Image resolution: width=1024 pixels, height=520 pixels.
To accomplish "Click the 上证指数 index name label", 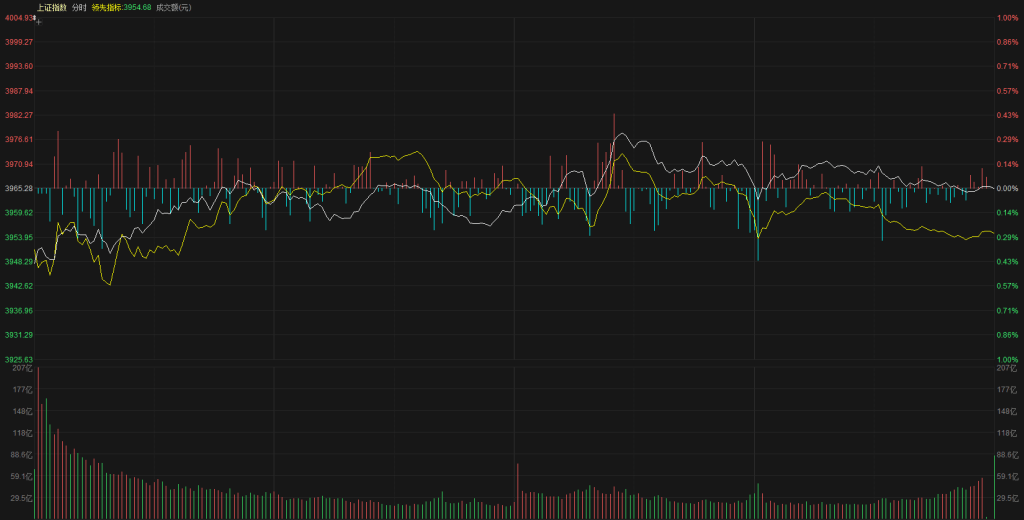I will tap(52, 7).
